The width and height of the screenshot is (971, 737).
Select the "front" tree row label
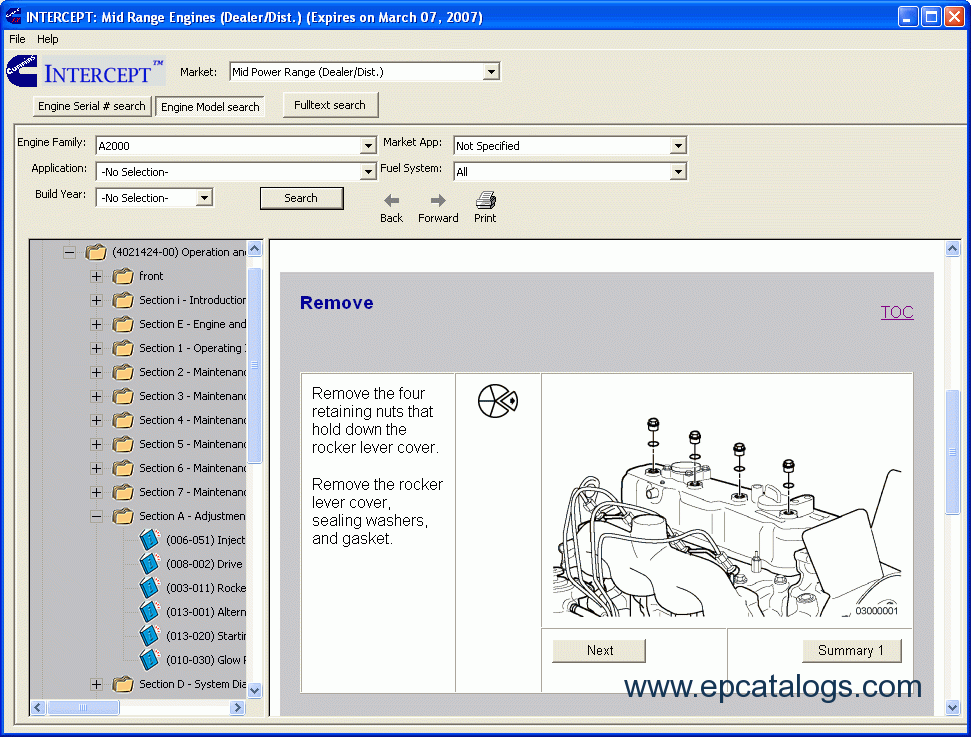tap(151, 276)
